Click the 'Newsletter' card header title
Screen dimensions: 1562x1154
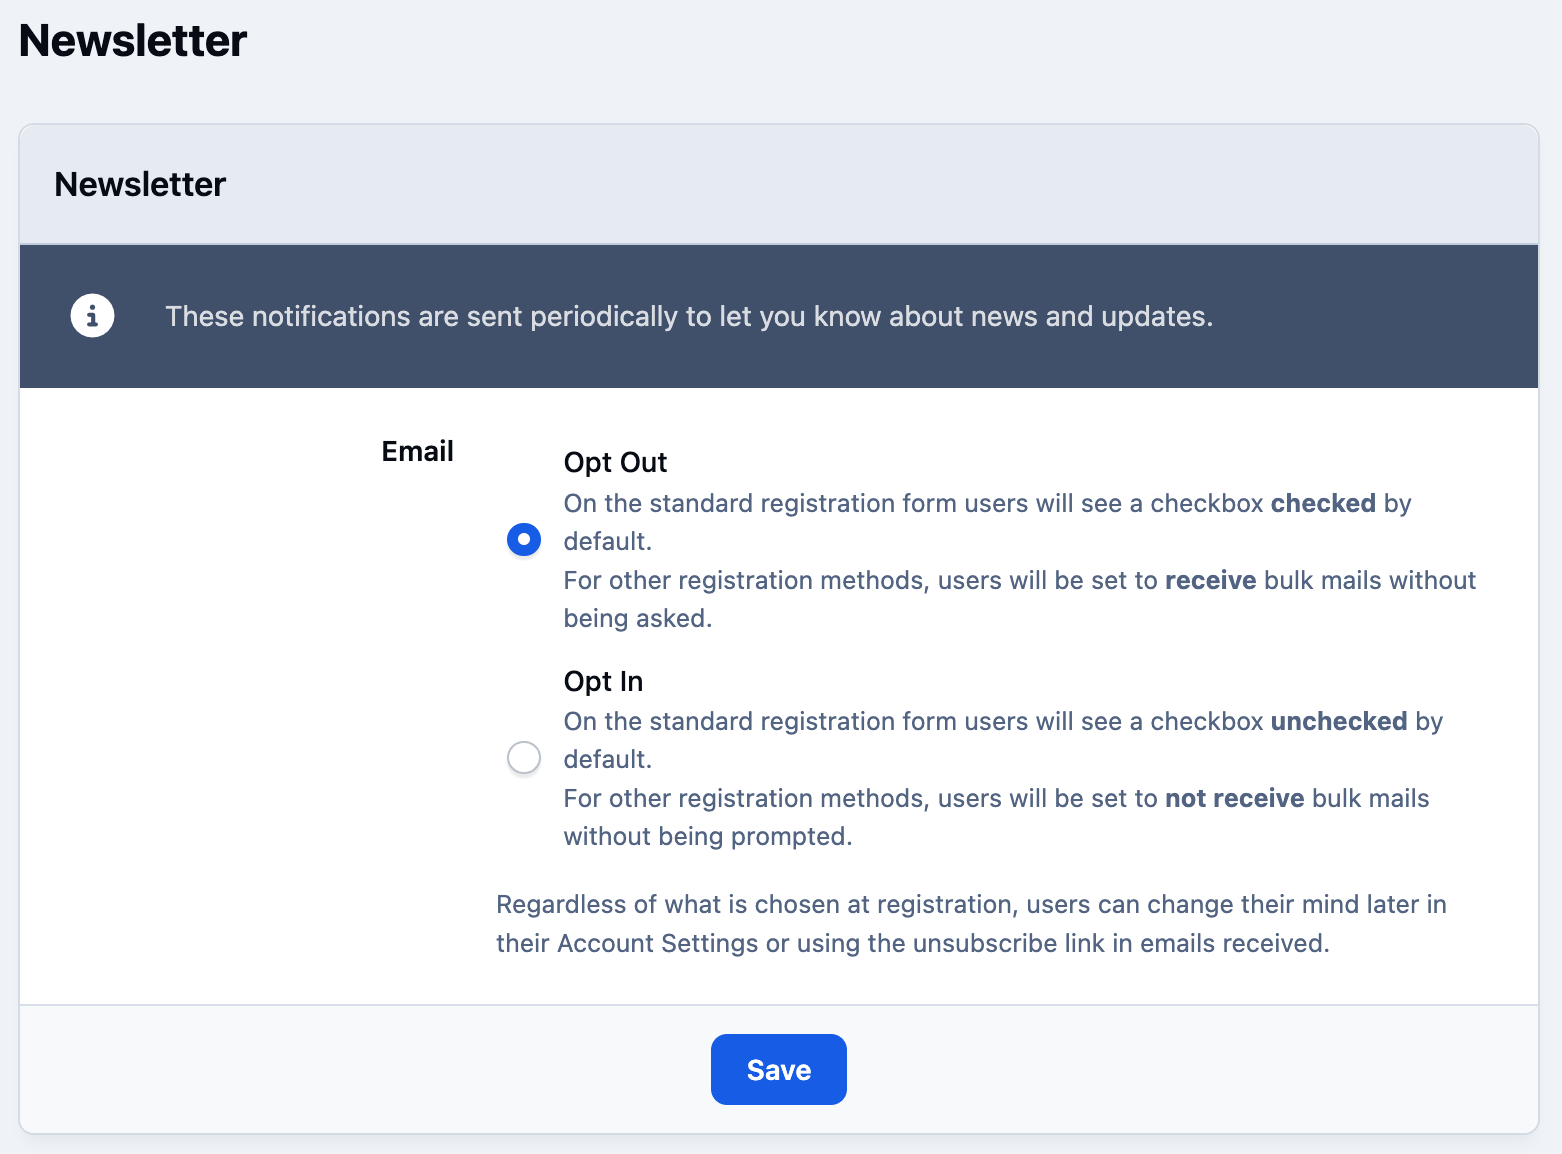click(x=140, y=184)
